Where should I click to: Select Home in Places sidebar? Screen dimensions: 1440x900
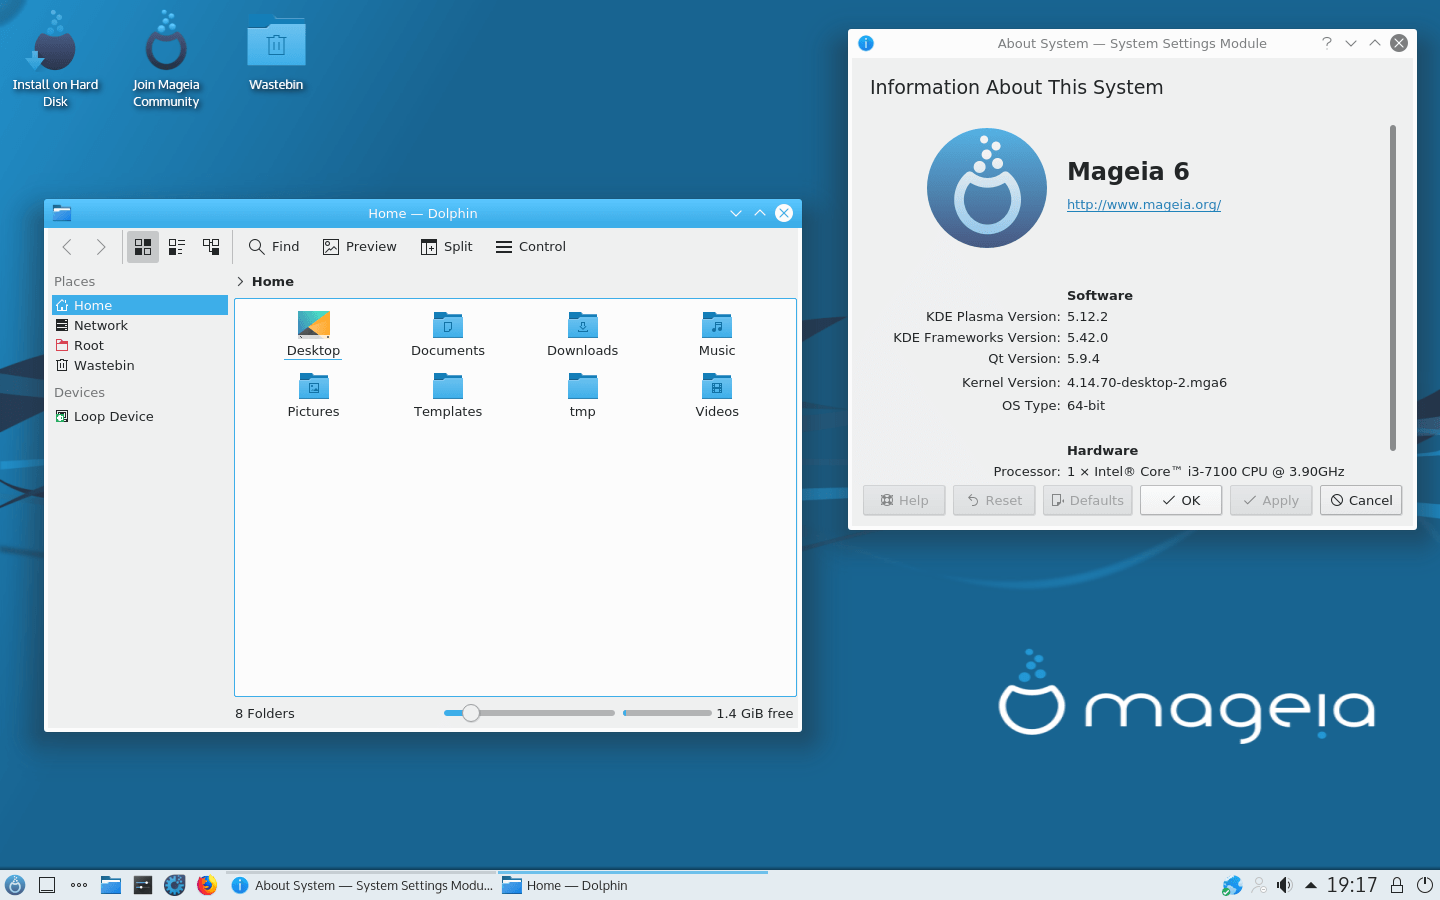click(140, 305)
